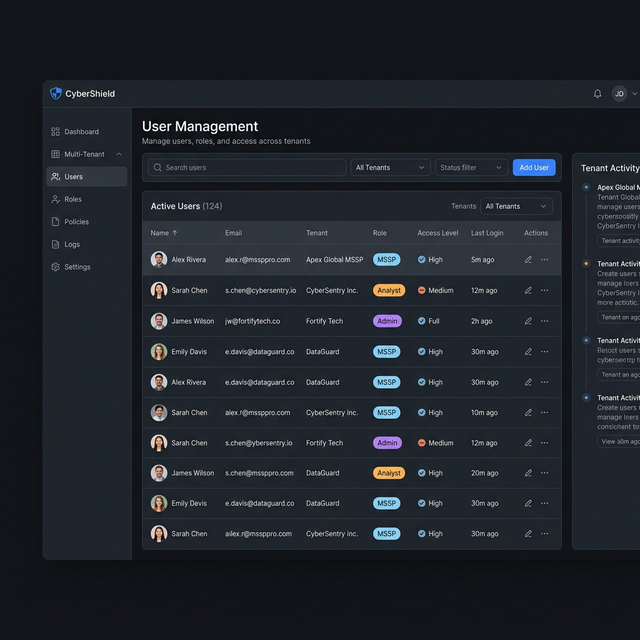Click the 'Tenant on ago' button
The height and width of the screenshot is (640, 640).
coord(619,317)
